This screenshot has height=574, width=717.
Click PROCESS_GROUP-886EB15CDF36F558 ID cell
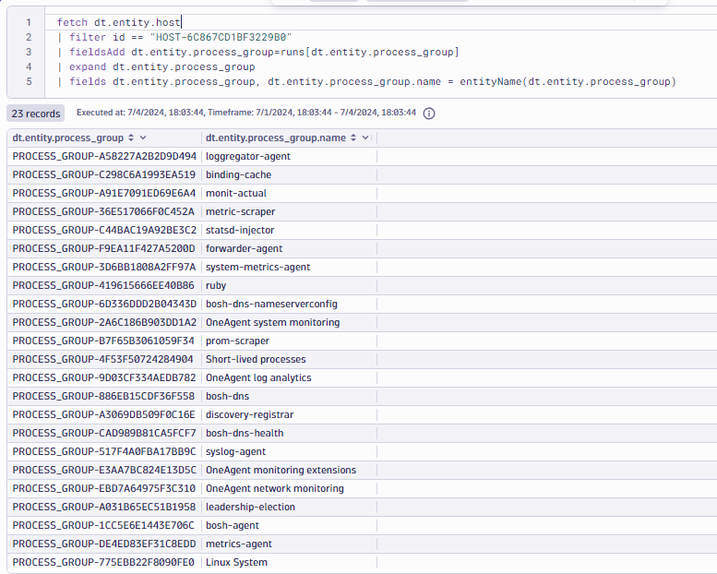(104, 396)
